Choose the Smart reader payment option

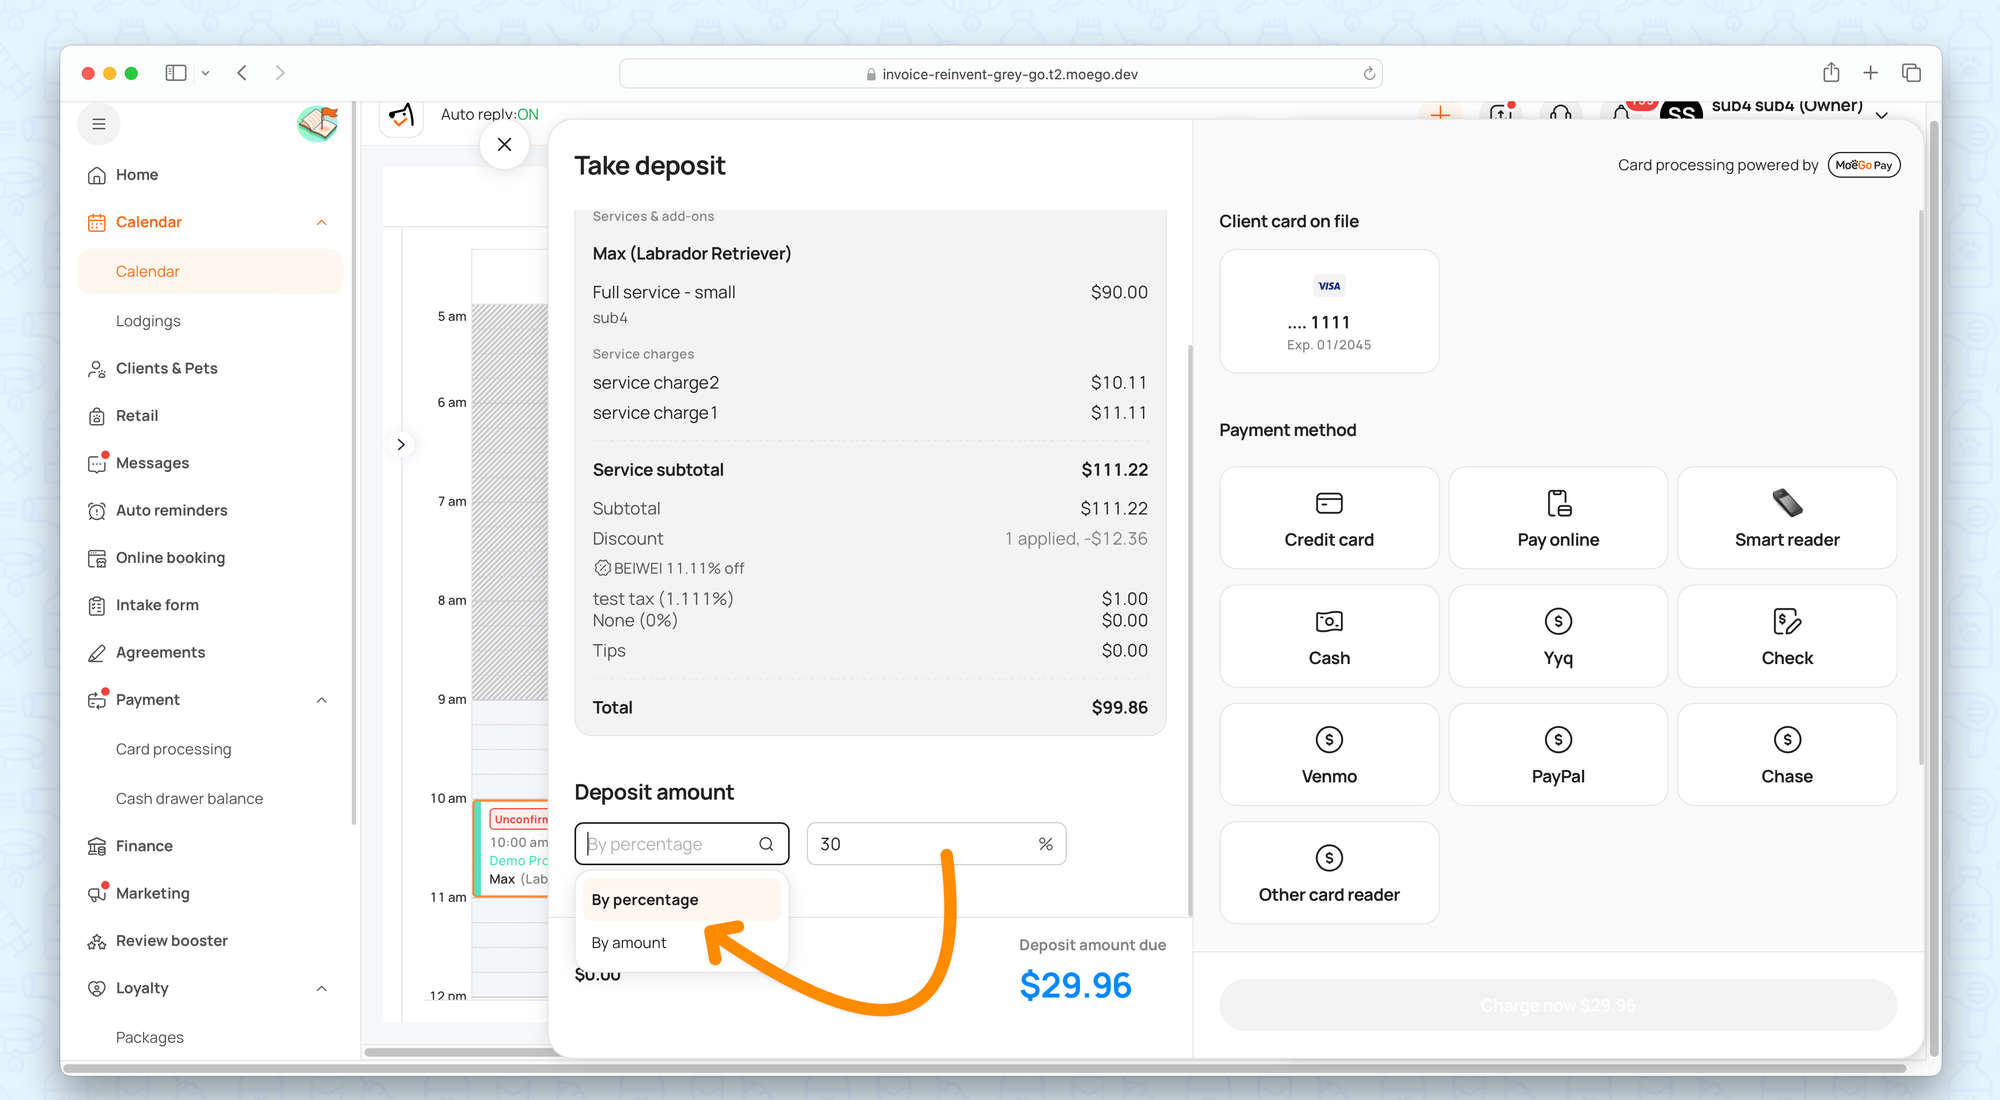(x=1786, y=518)
